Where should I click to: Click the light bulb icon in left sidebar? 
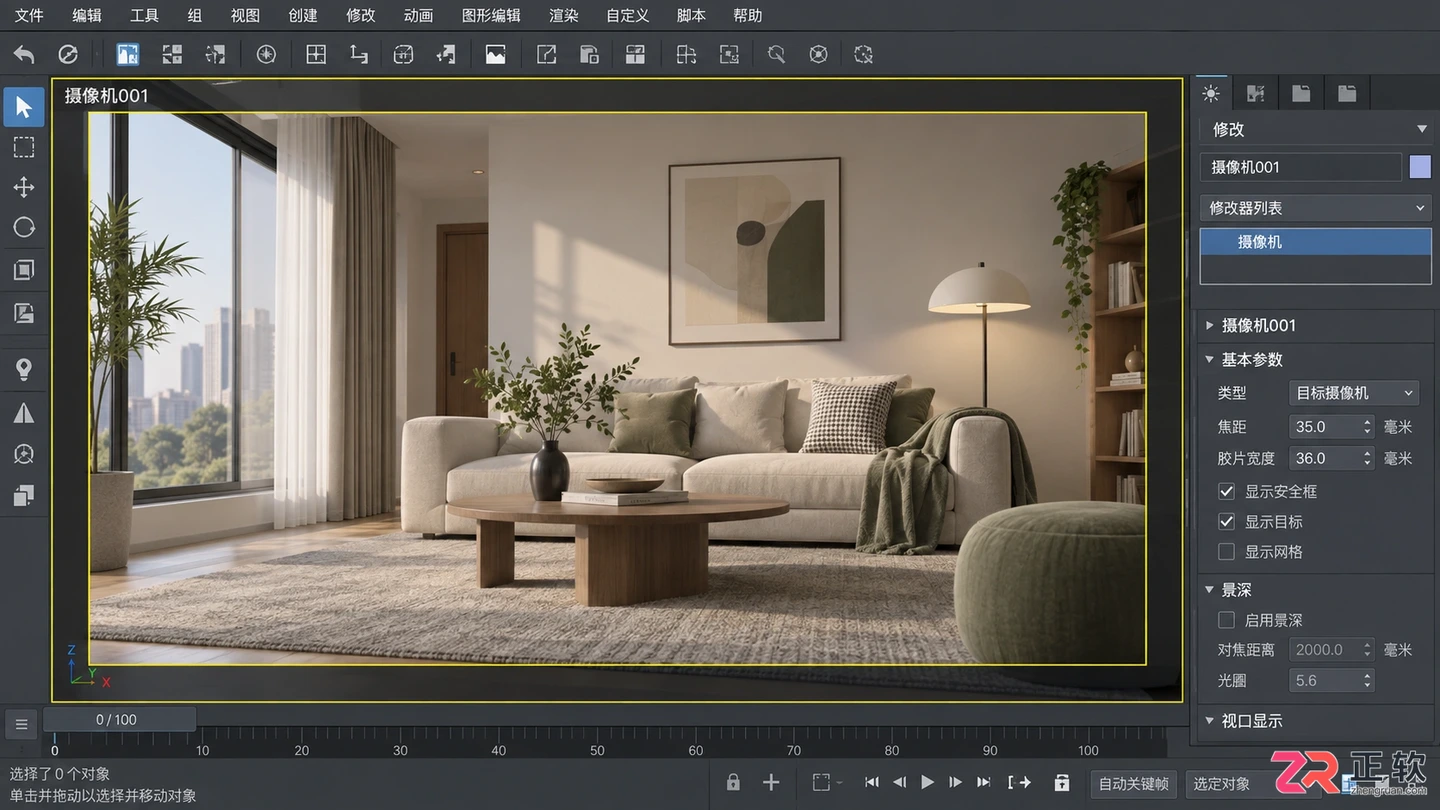(24, 369)
